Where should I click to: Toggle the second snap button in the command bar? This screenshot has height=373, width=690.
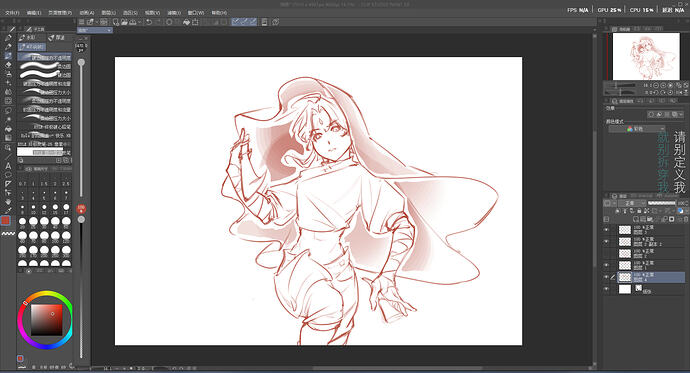[244, 22]
